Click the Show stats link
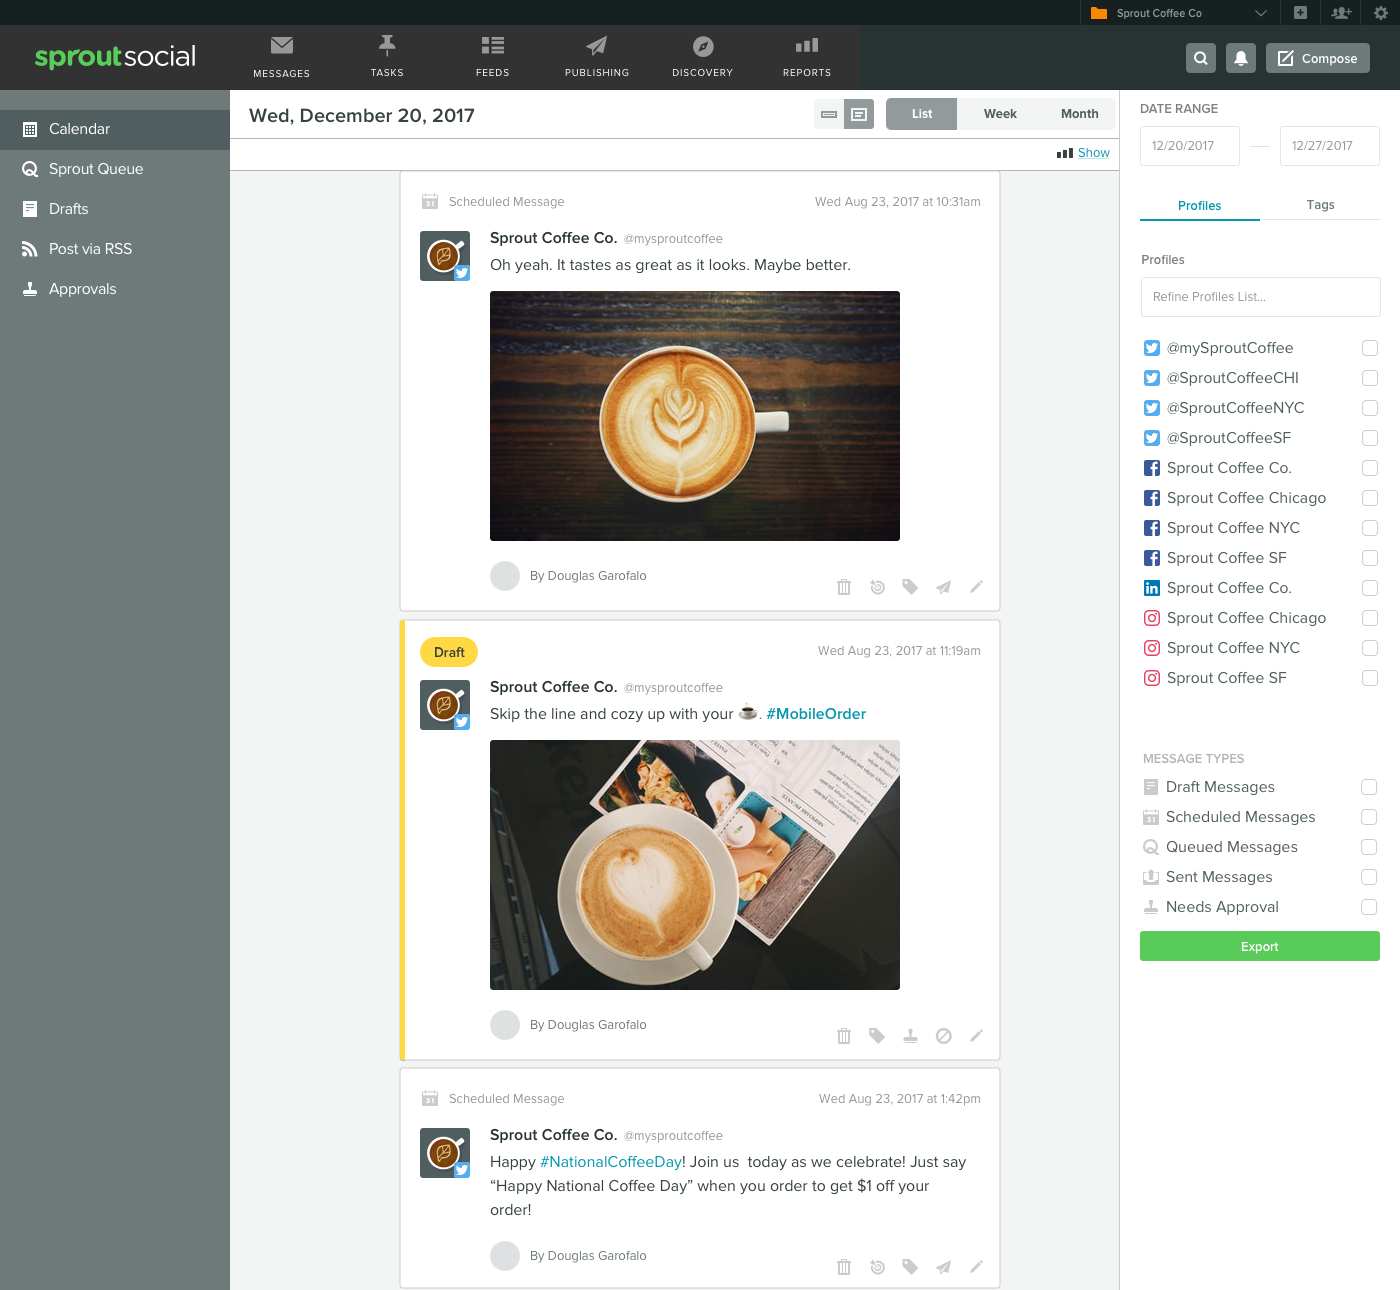The width and height of the screenshot is (1400, 1290). [1093, 153]
